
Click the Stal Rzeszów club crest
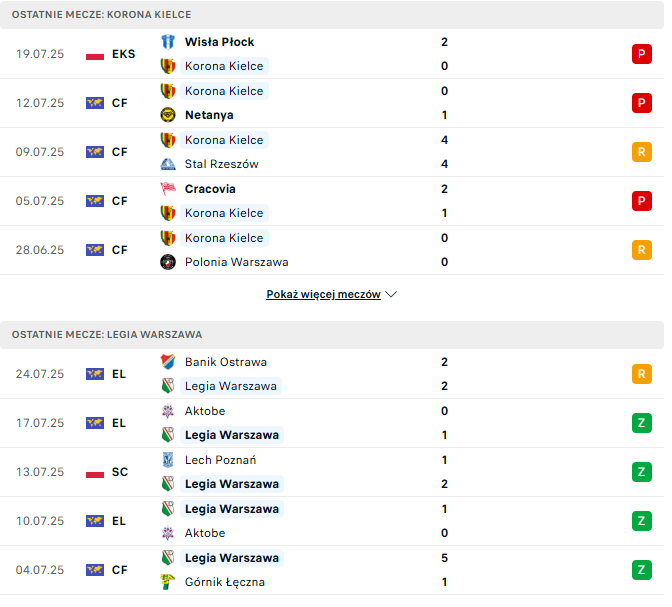[169, 165]
